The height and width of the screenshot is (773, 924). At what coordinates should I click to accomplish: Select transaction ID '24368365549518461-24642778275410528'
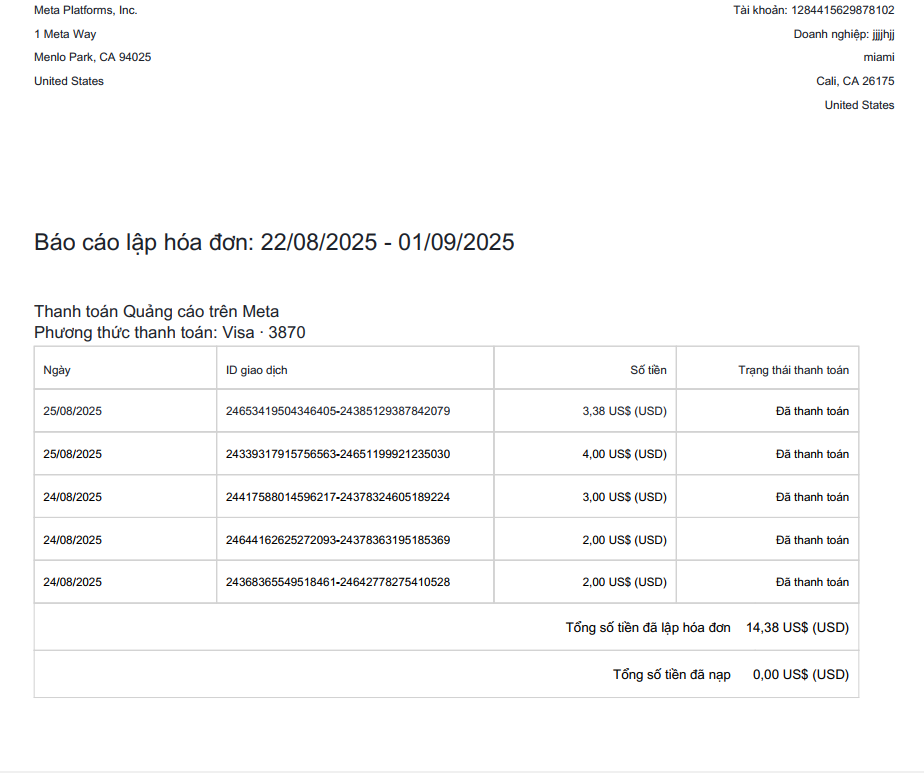(338, 582)
